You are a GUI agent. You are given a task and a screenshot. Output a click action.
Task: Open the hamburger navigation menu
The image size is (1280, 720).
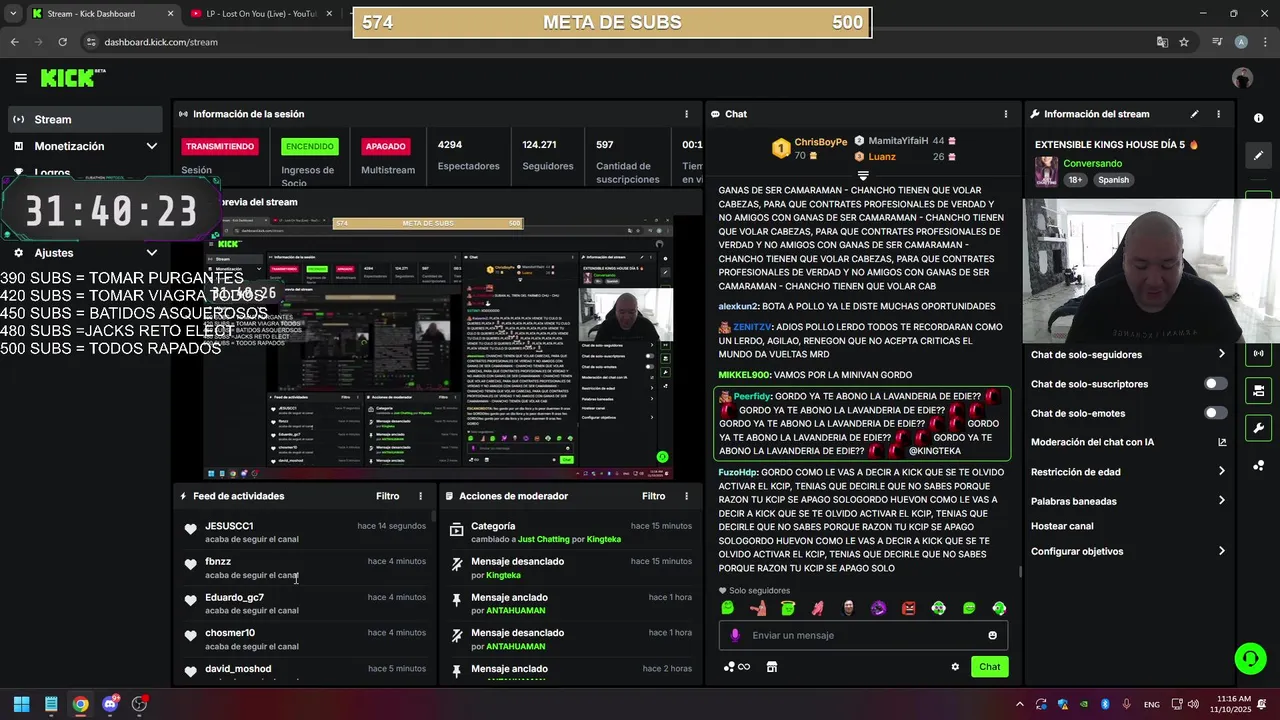21,78
